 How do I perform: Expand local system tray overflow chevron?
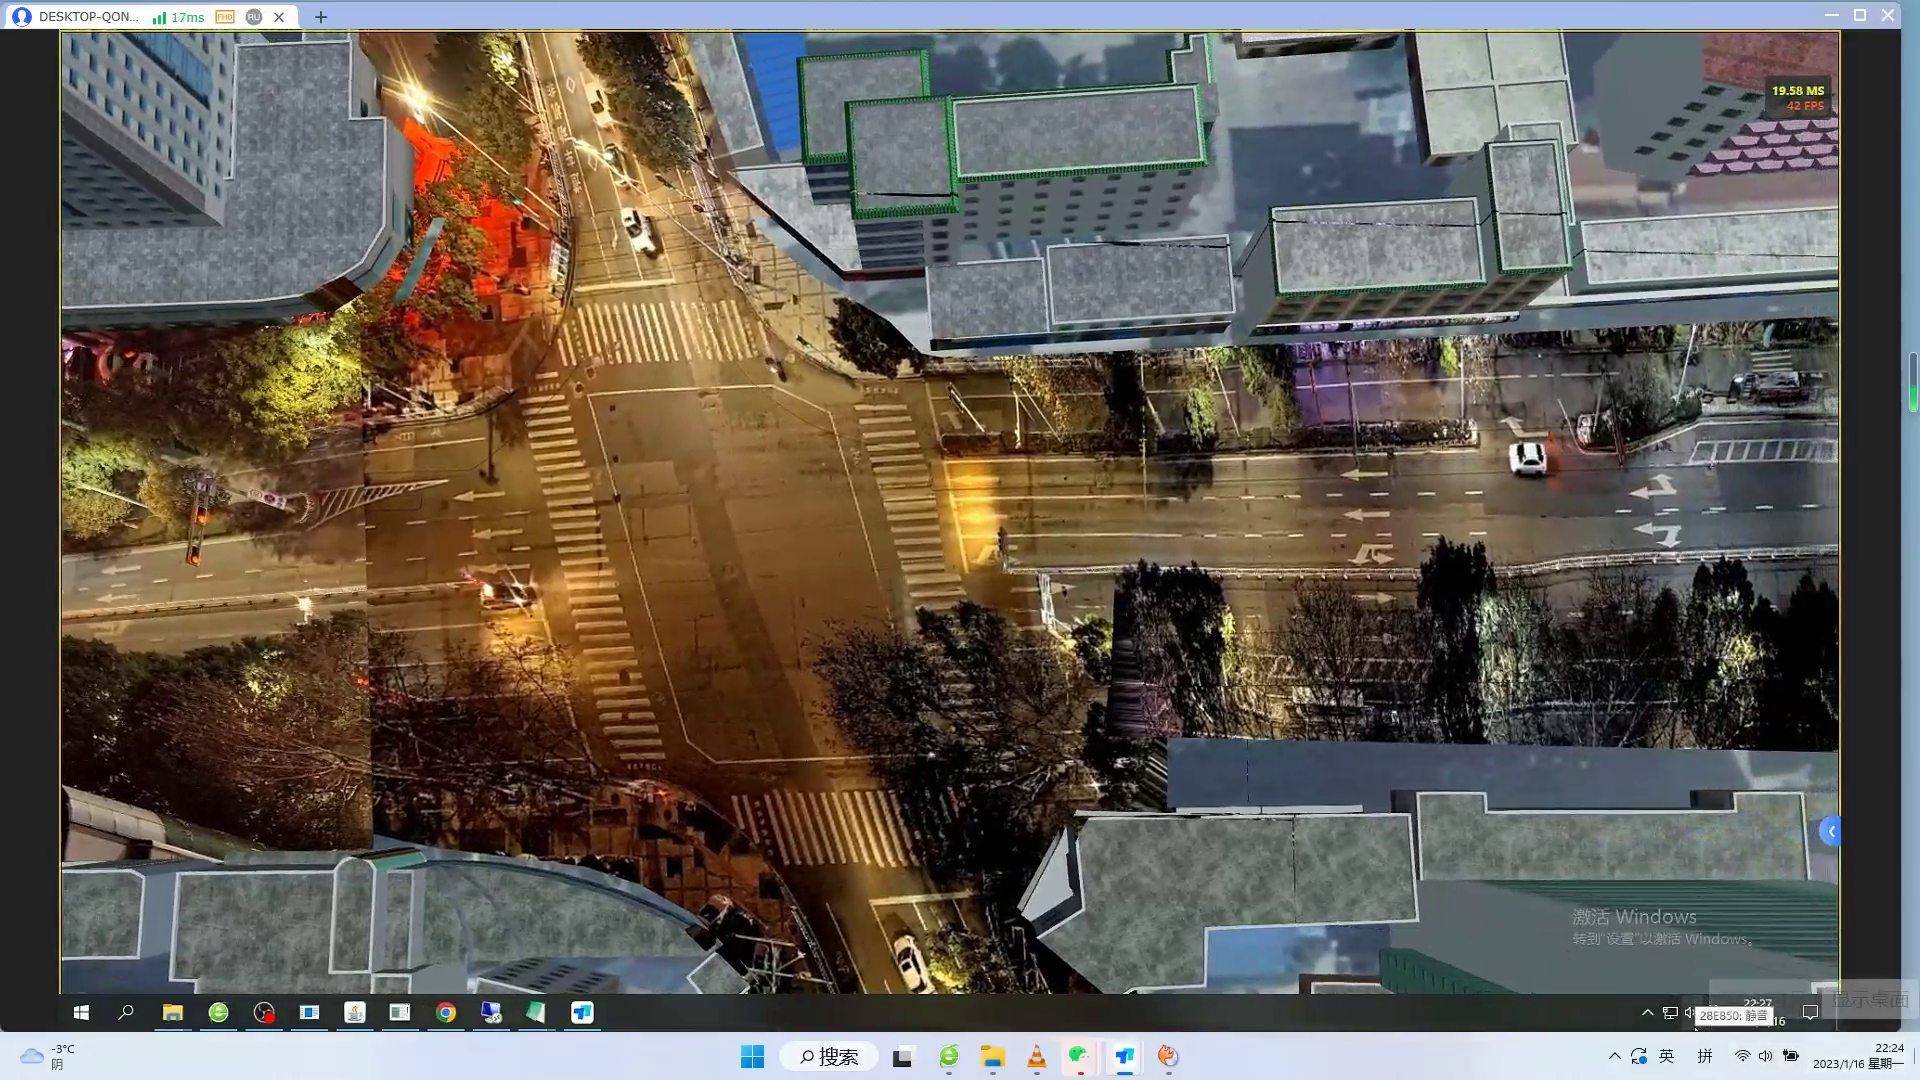[1614, 1056]
